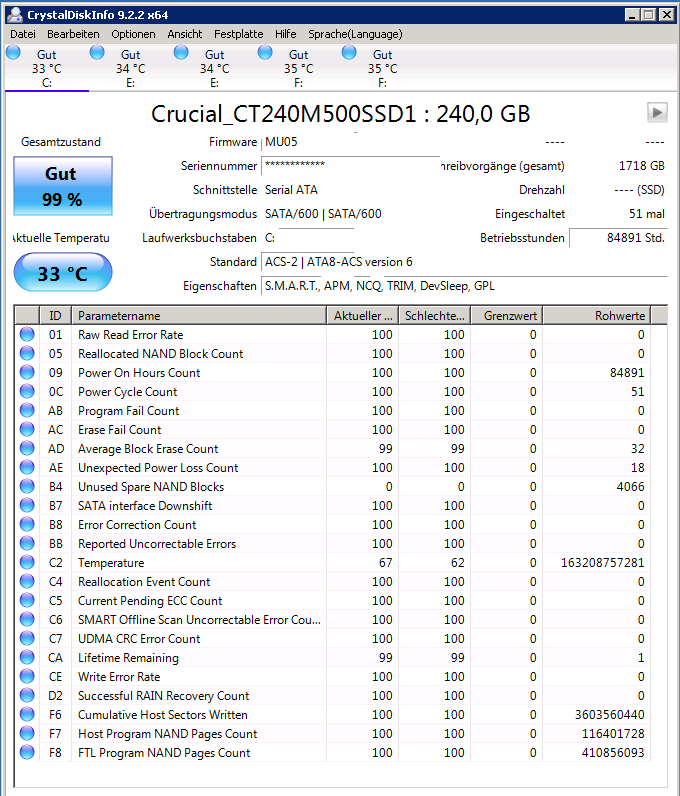
Task: Click the status orb for Reported Uncorrectable Errors
Action: click(x=27, y=544)
